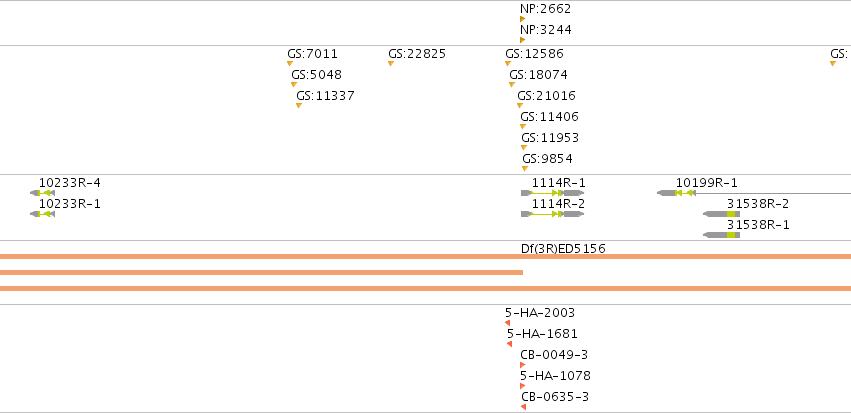Click the triangle marker under GS:22825

391,63
